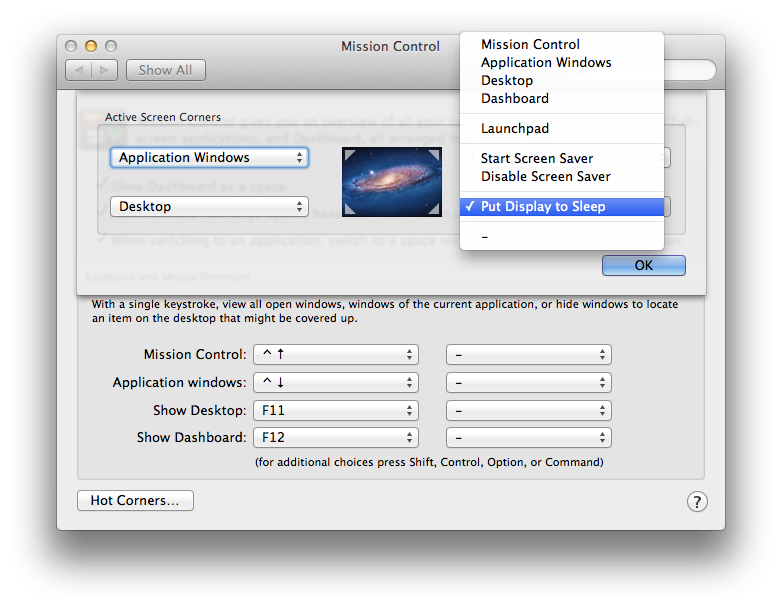The width and height of the screenshot is (782, 609).
Task: Select Dashboard in the hot corner menu
Action: tap(562, 98)
